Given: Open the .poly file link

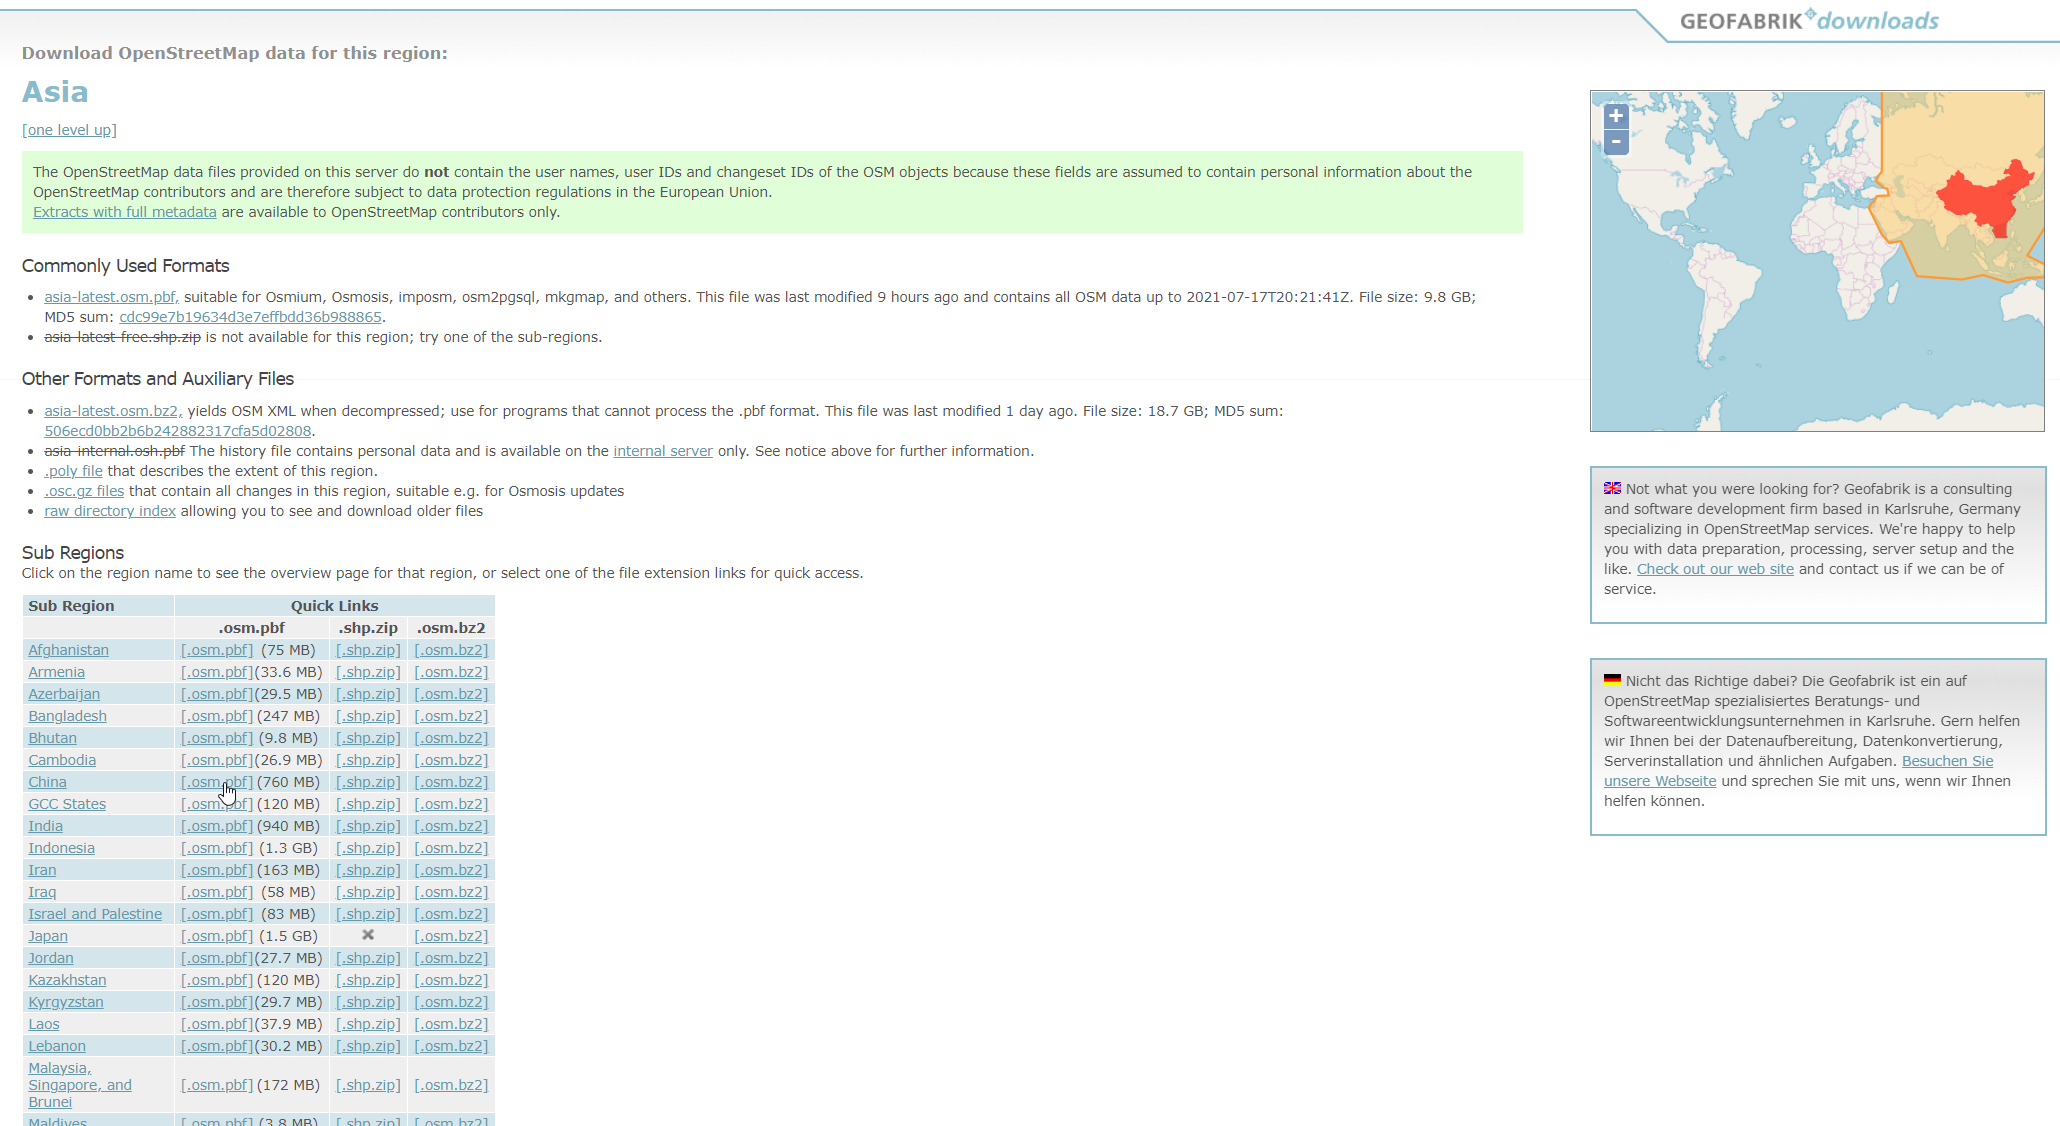Looking at the screenshot, I should click(x=73, y=471).
